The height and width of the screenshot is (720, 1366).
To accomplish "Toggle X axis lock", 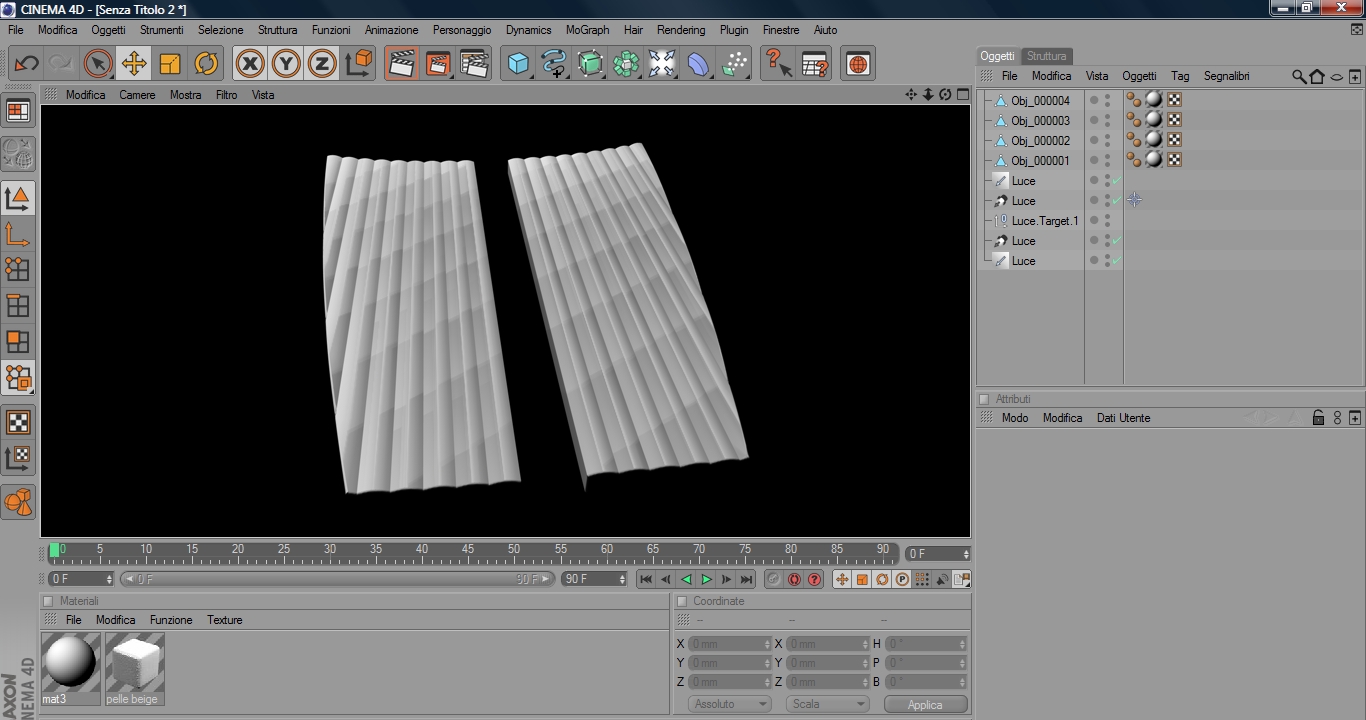I will tap(250, 64).
